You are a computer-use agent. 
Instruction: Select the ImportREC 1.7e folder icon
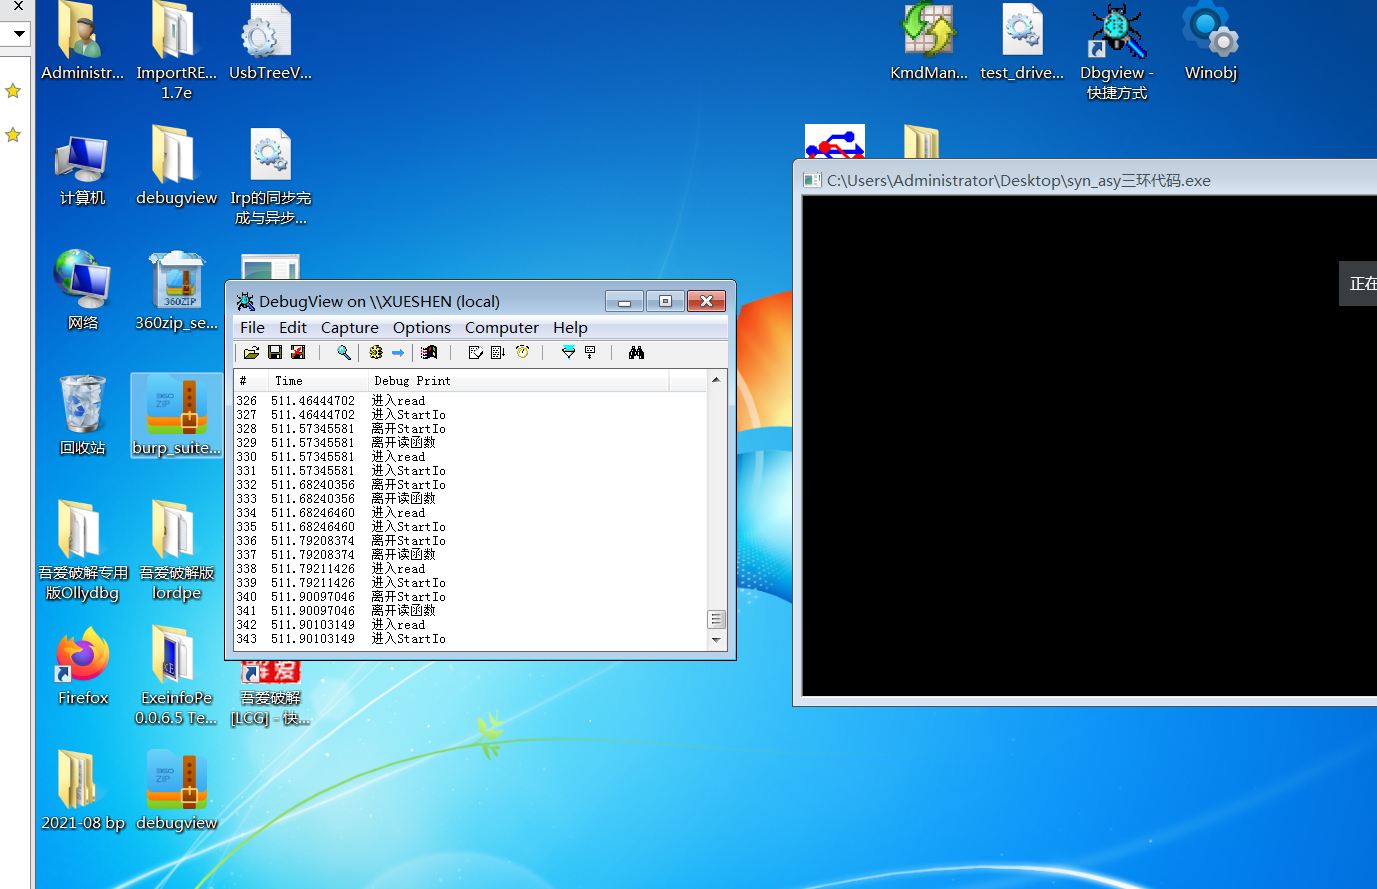pos(176,50)
